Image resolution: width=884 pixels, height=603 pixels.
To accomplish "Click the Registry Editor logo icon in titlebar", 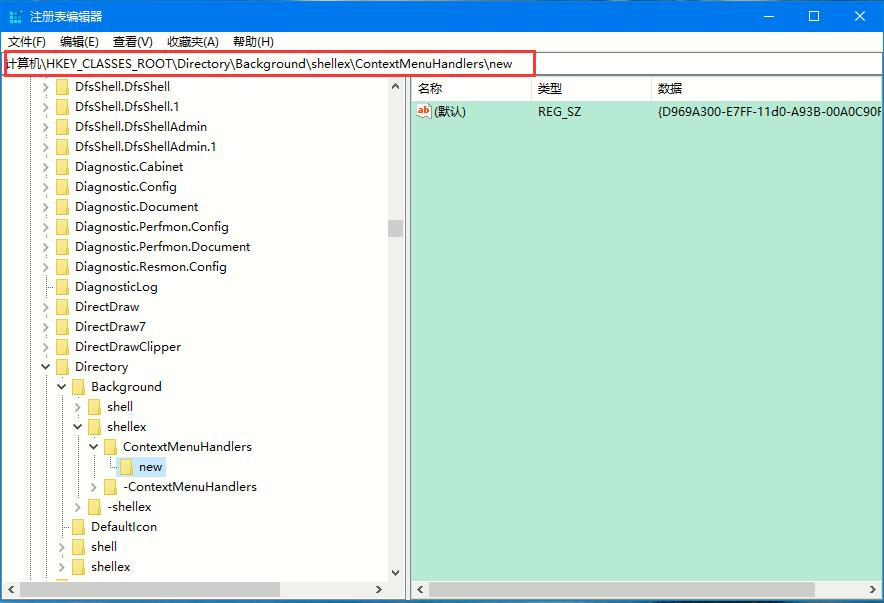I will coord(14,14).
